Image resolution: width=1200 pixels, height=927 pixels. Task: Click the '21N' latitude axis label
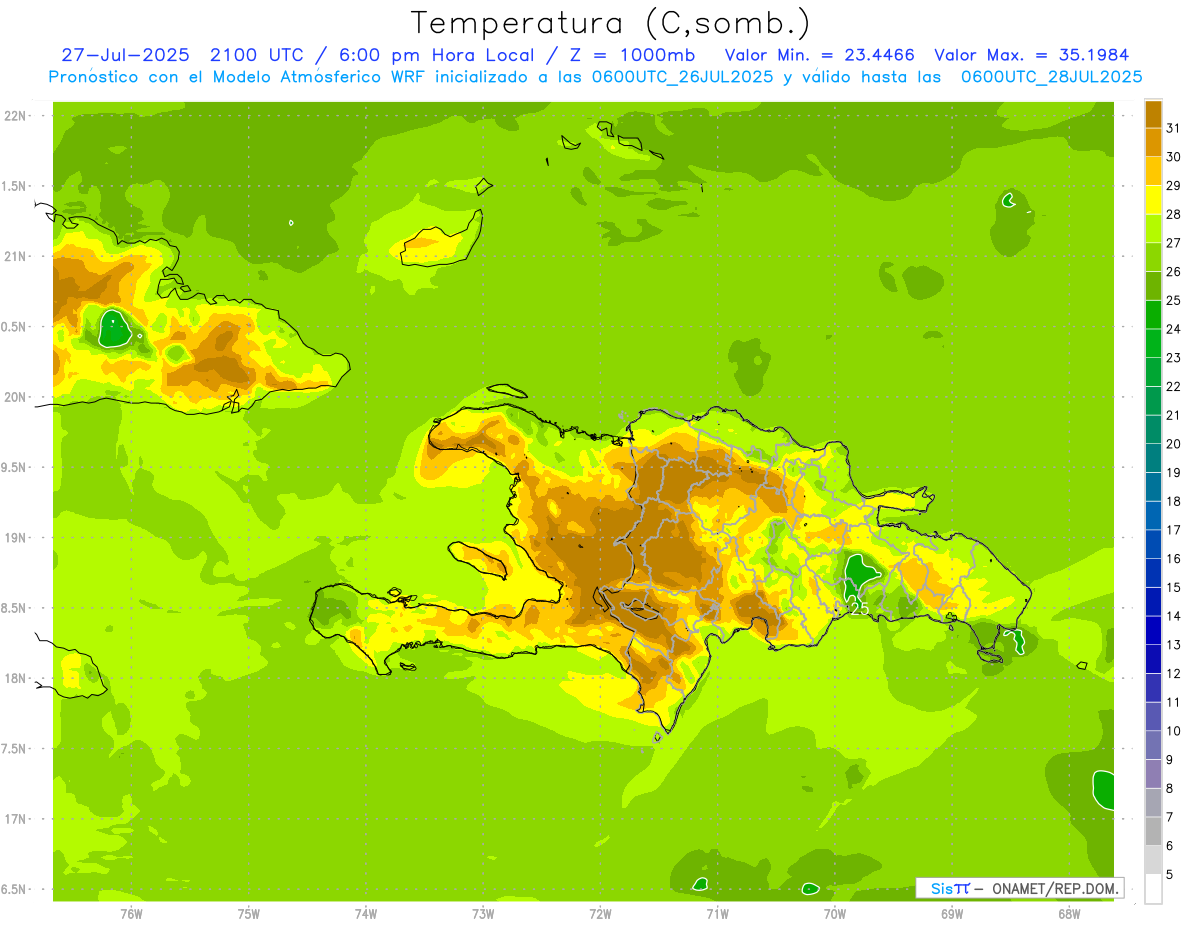pyautogui.click(x=15, y=256)
